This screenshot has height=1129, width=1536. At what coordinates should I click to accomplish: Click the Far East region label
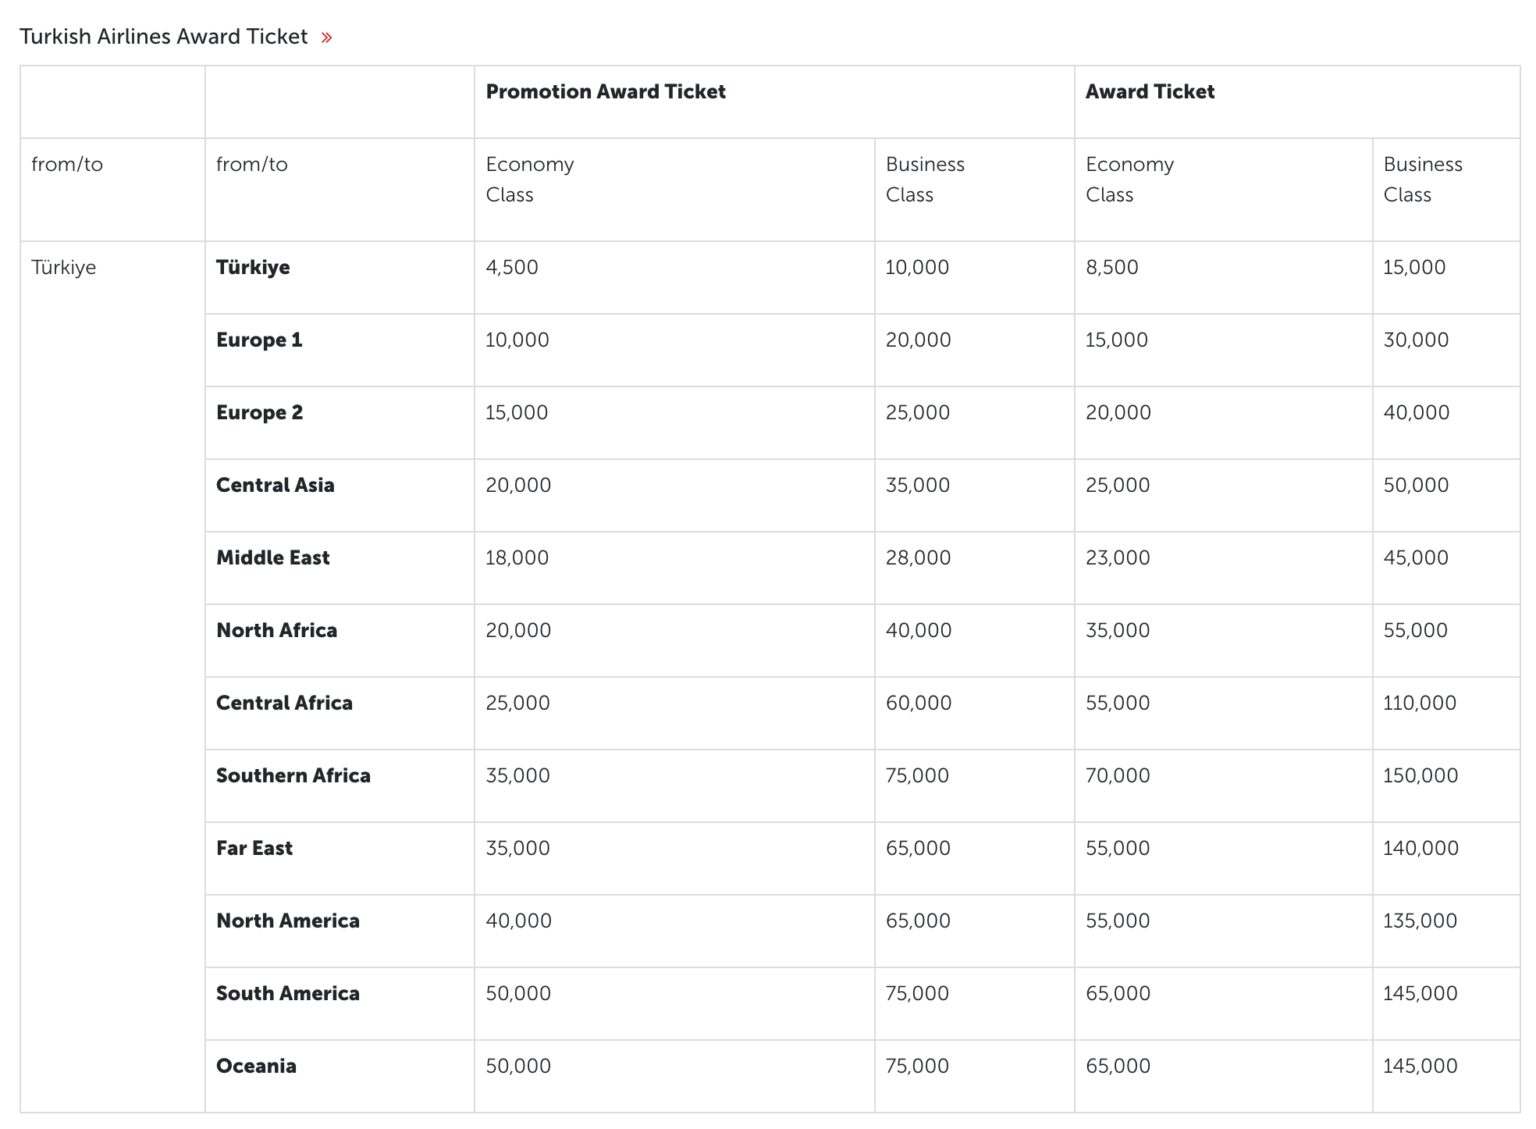(253, 847)
